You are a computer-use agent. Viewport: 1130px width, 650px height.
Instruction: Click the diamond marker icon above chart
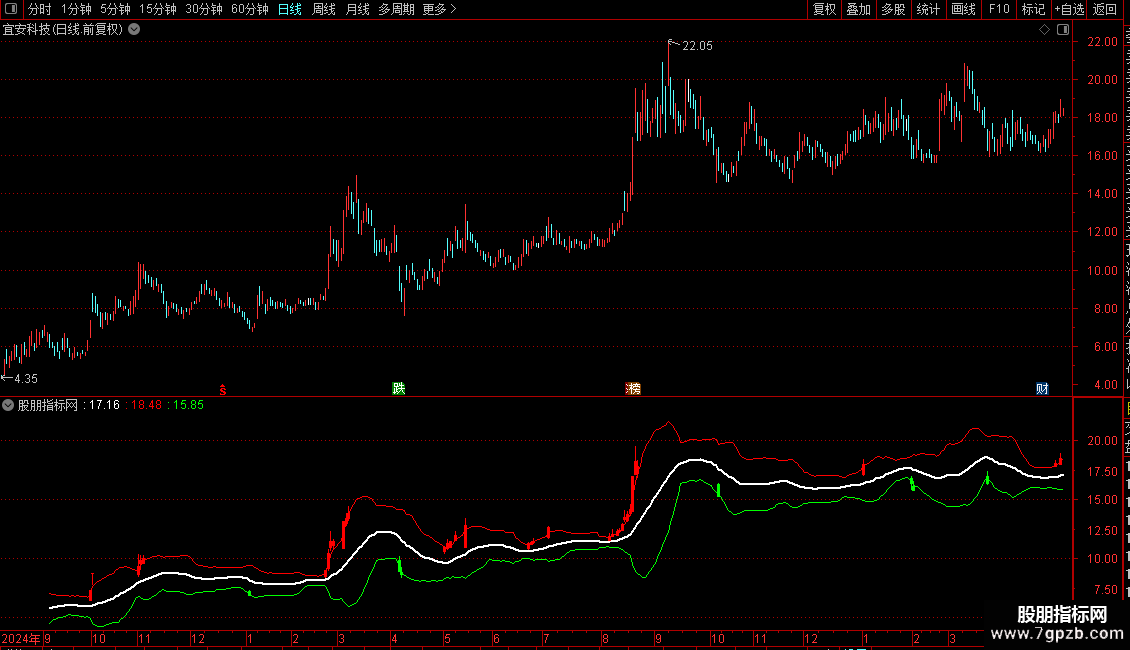[x=1044, y=30]
